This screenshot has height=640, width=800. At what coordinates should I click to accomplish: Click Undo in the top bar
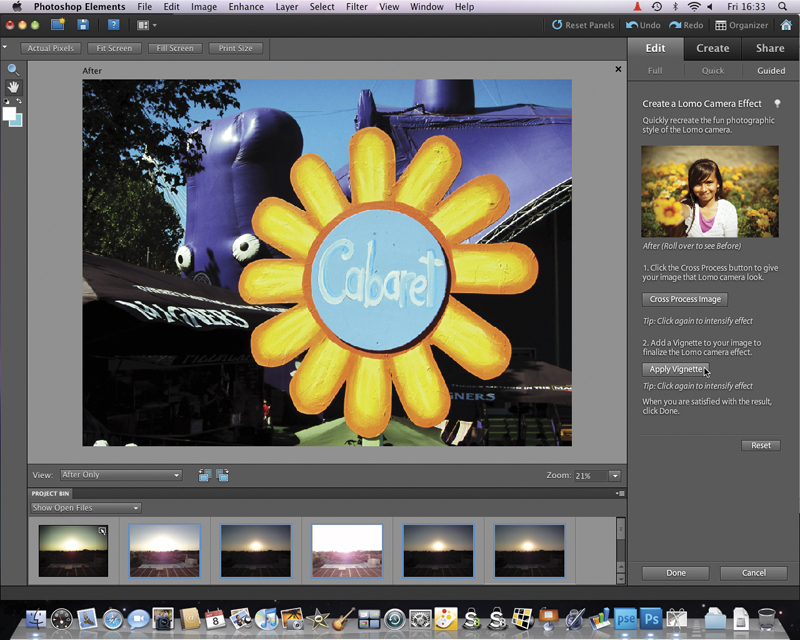tap(643, 25)
